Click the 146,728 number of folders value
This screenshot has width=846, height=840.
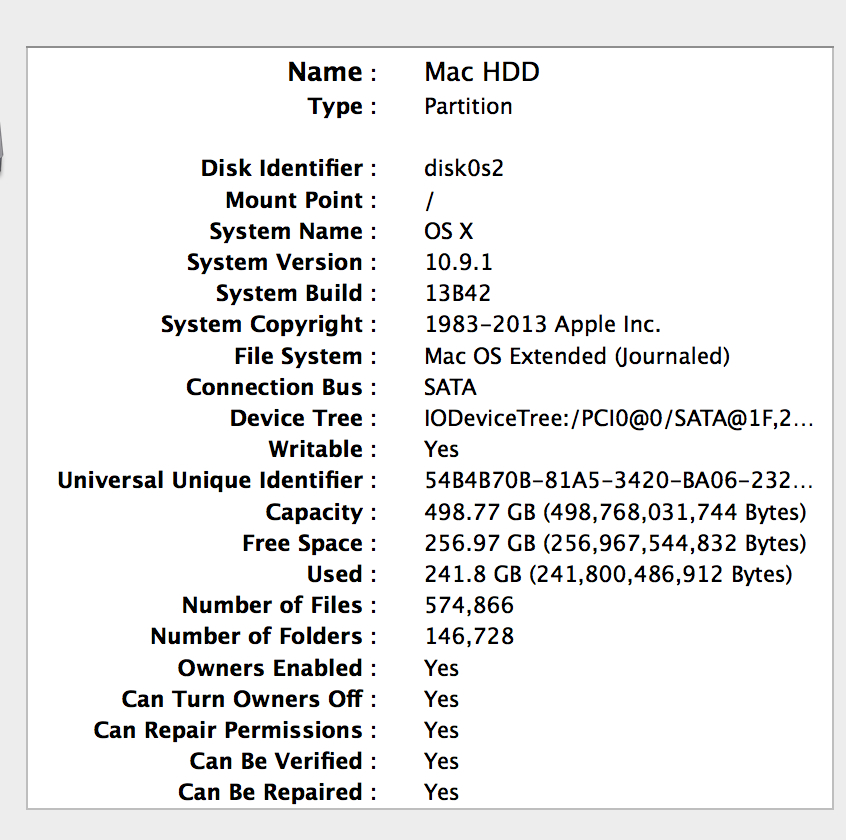click(469, 636)
